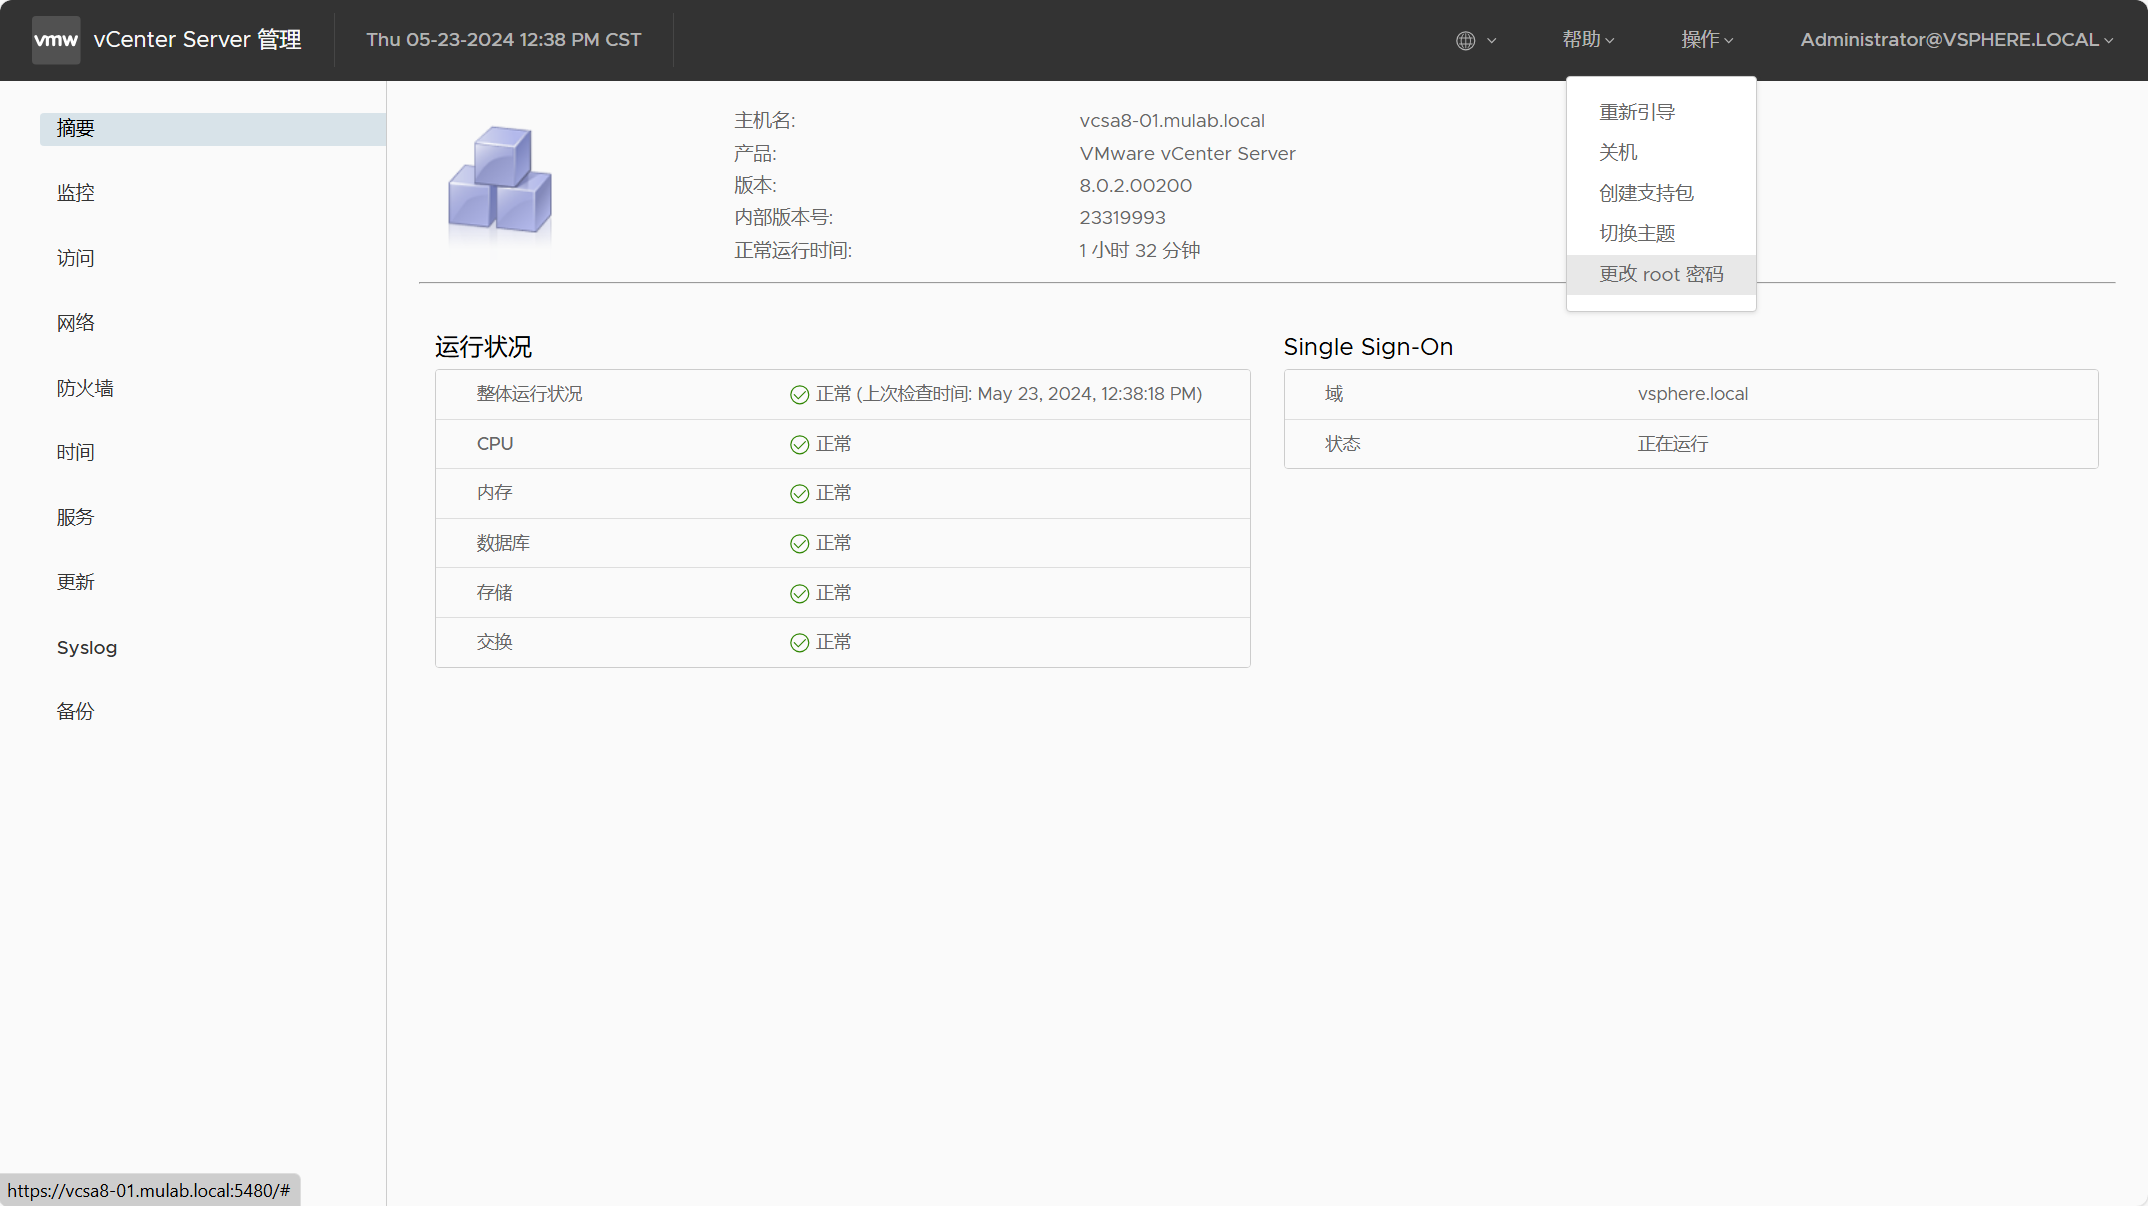This screenshot has width=2148, height=1206.
Task: Click the 内存 status check icon
Action: click(x=799, y=494)
